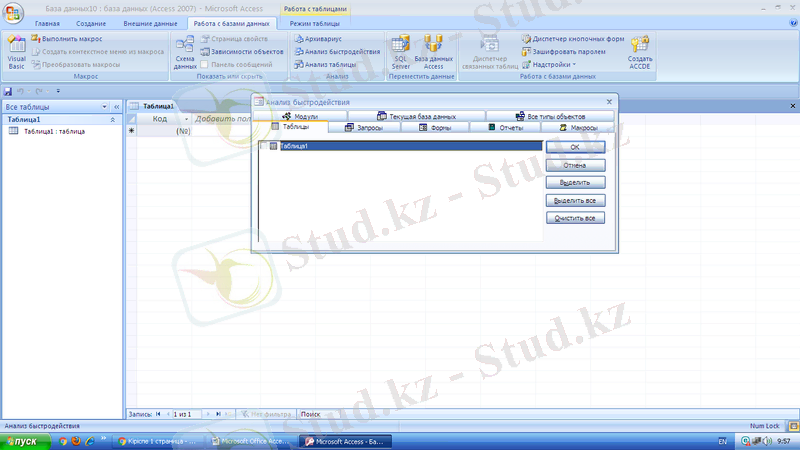The height and width of the screenshot is (450, 800).
Task: Select Отчеты tab in dialog
Action: [505, 128]
